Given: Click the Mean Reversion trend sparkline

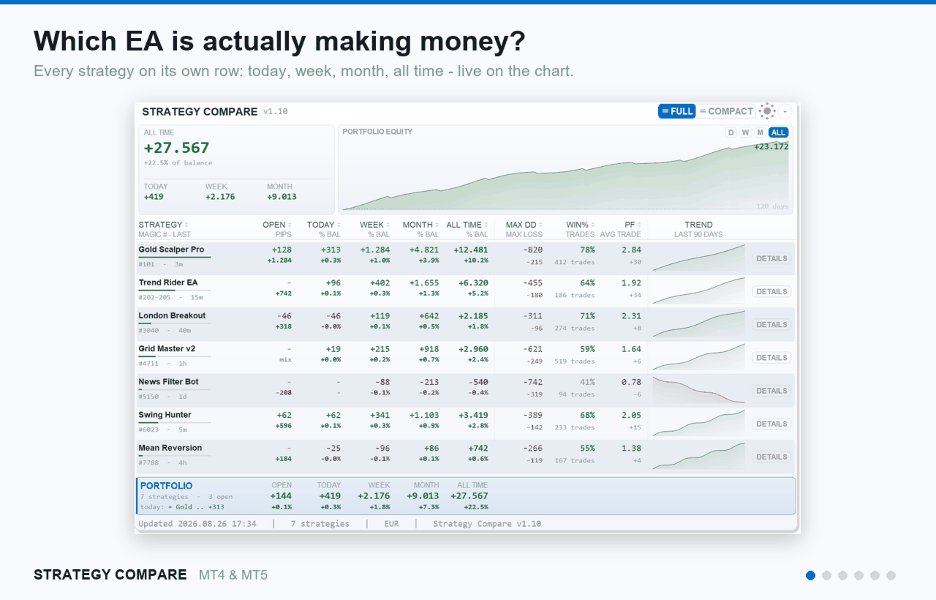Looking at the screenshot, I should (698, 457).
